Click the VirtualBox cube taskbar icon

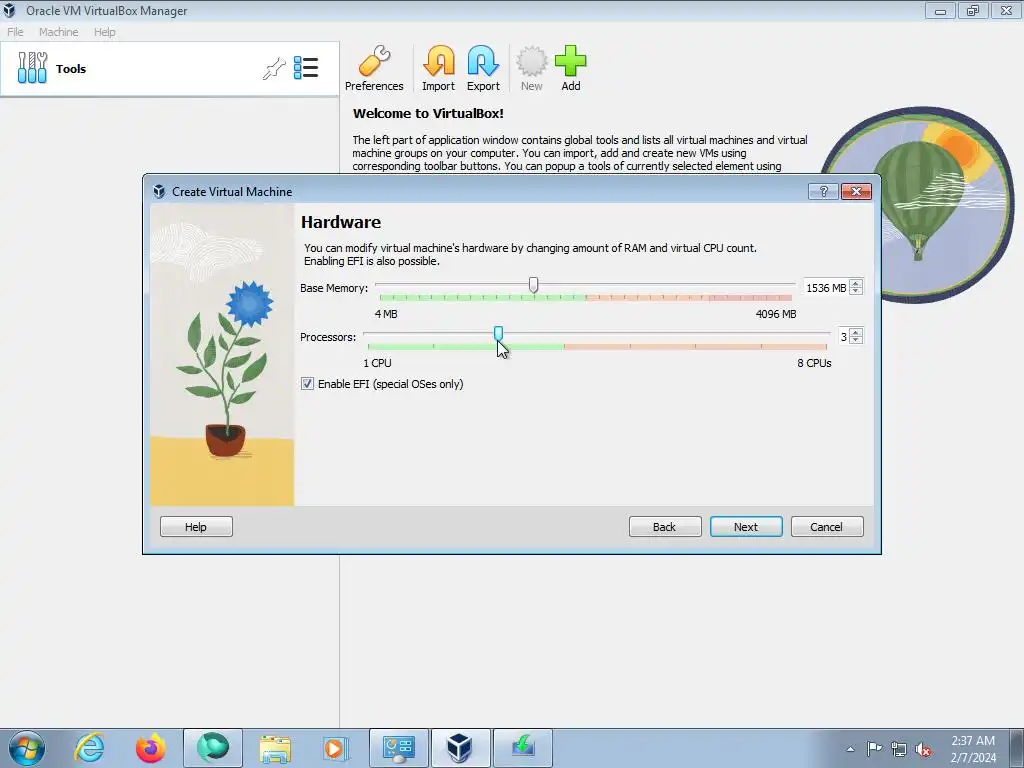tap(460, 748)
